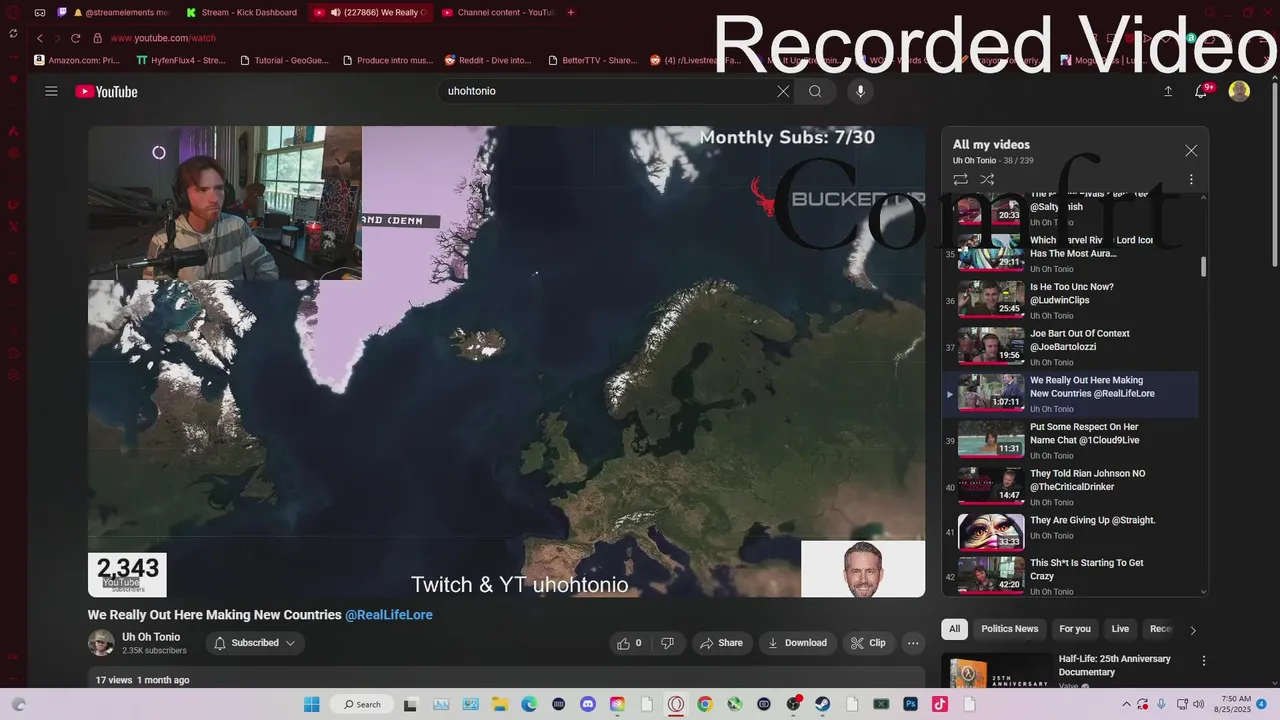This screenshot has width=1280, height=720.
Task: Toggle loop playlist
Action: tap(960, 179)
